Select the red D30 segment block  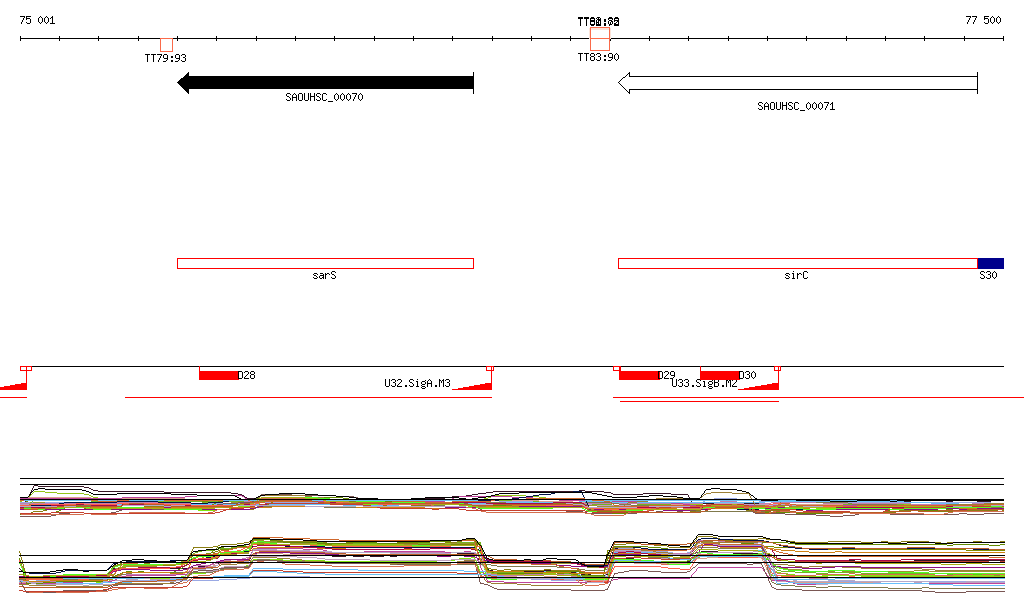point(720,374)
